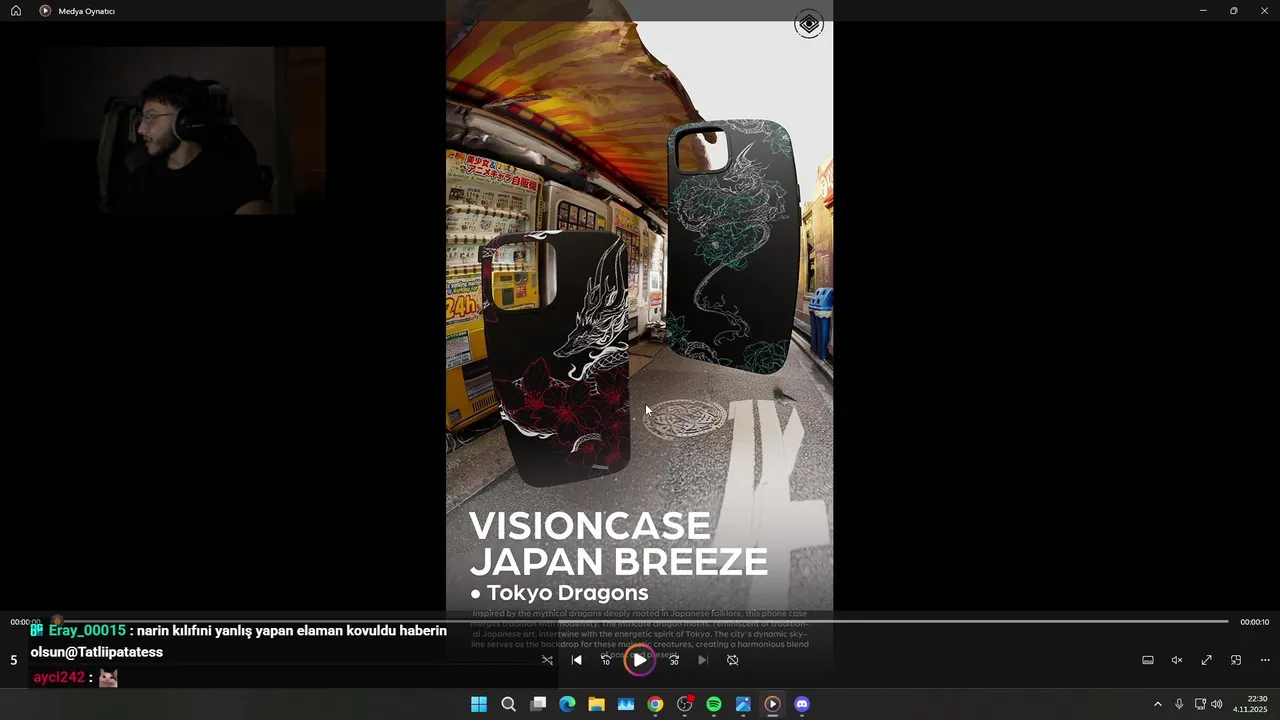This screenshot has width=1280, height=720.
Task: Open File Explorer from the taskbar
Action: point(596,704)
